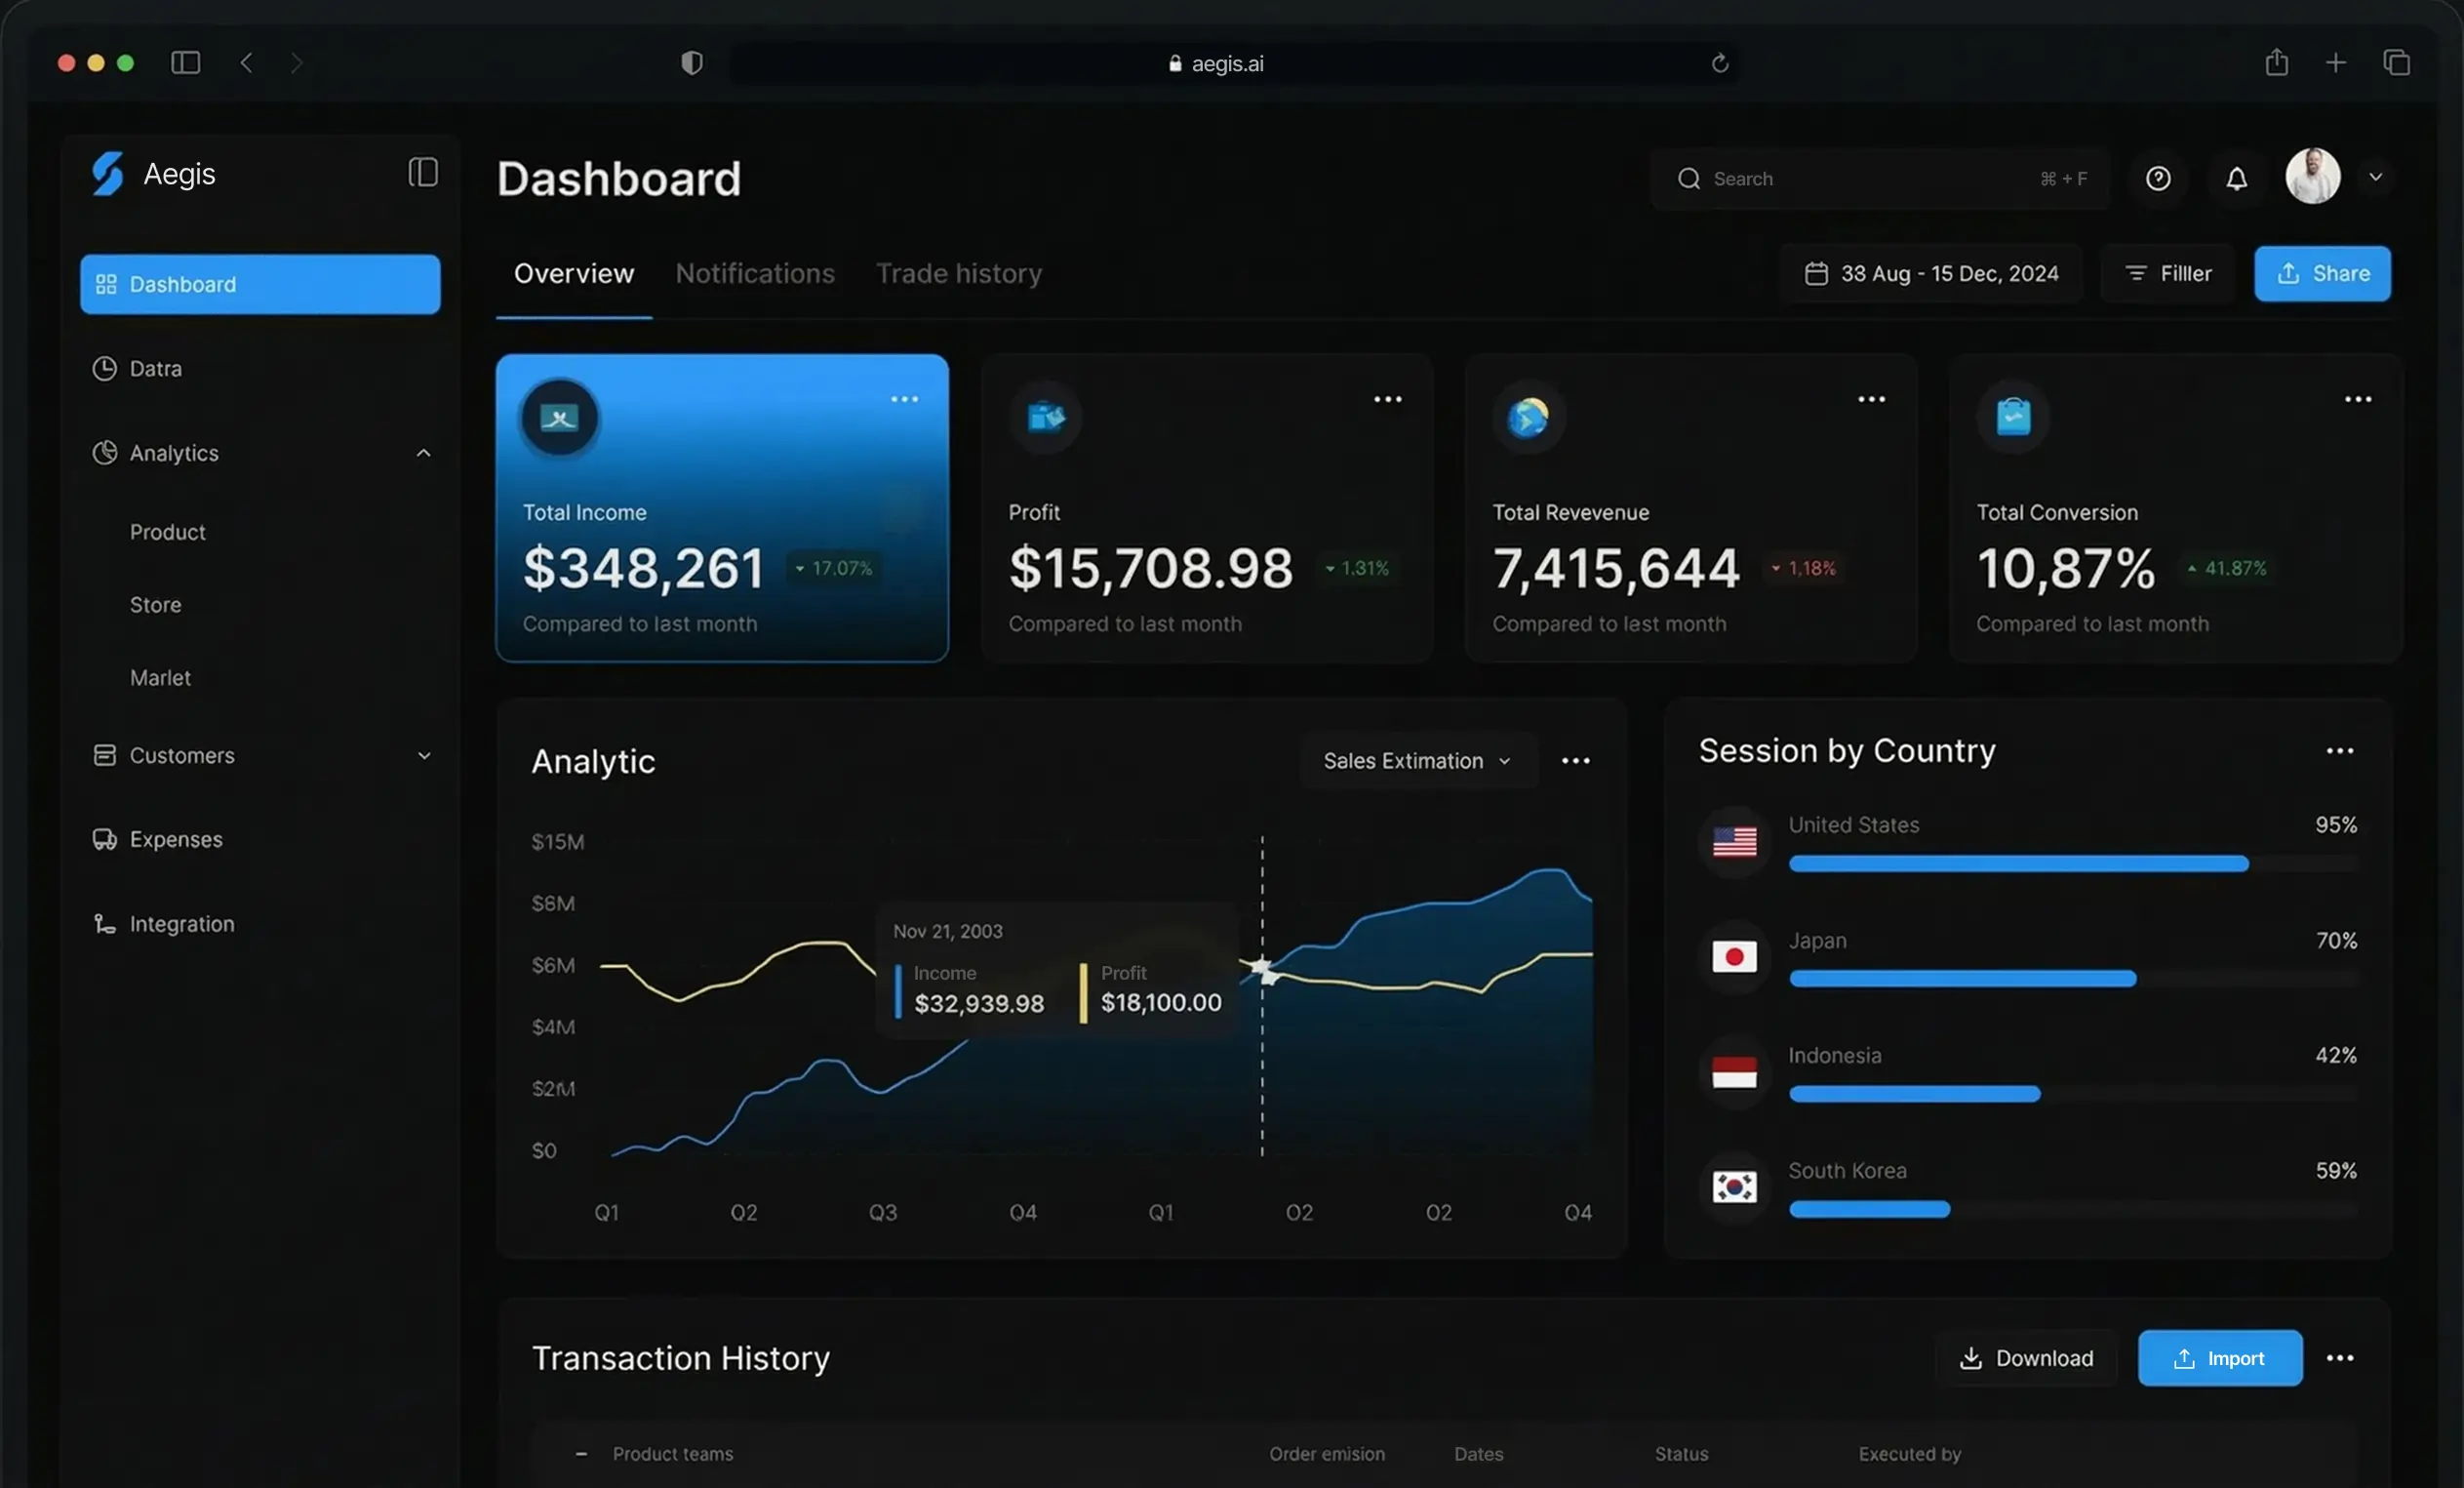This screenshot has height=1488, width=2464.
Task: Open the Session by Country options menu
Action: (2340, 751)
